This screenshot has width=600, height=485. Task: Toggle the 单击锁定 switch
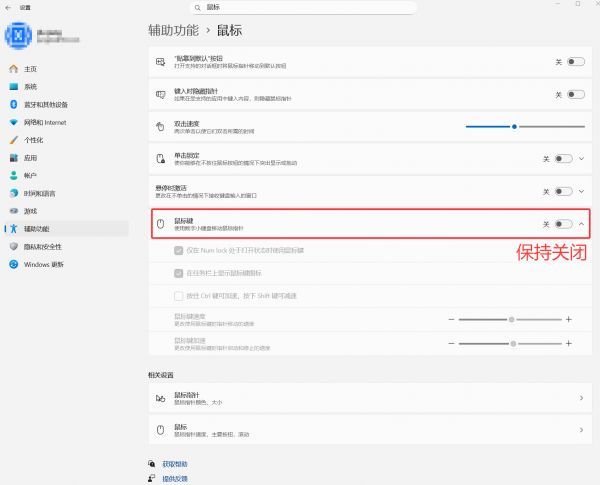pyautogui.click(x=564, y=158)
